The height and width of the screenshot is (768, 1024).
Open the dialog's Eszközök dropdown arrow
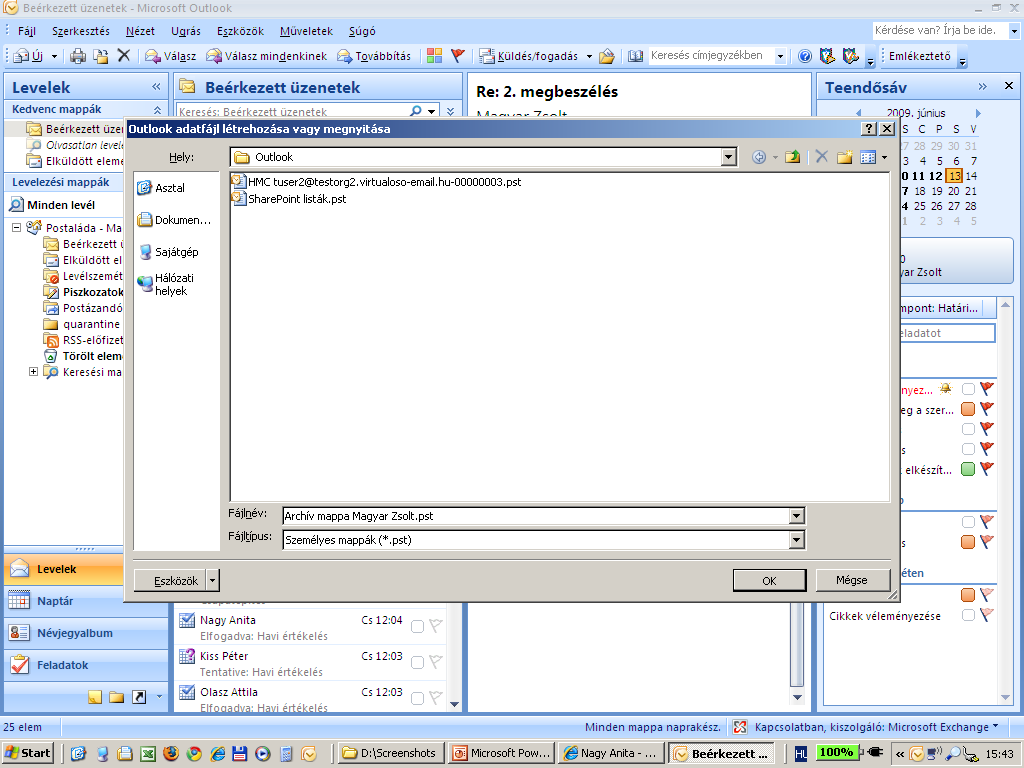click(x=212, y=580)
